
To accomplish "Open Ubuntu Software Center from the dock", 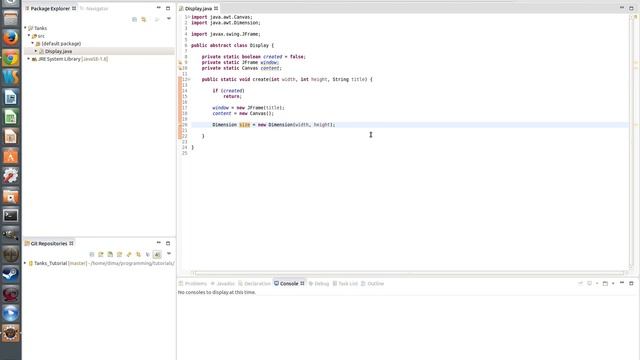I will point(11,156).
